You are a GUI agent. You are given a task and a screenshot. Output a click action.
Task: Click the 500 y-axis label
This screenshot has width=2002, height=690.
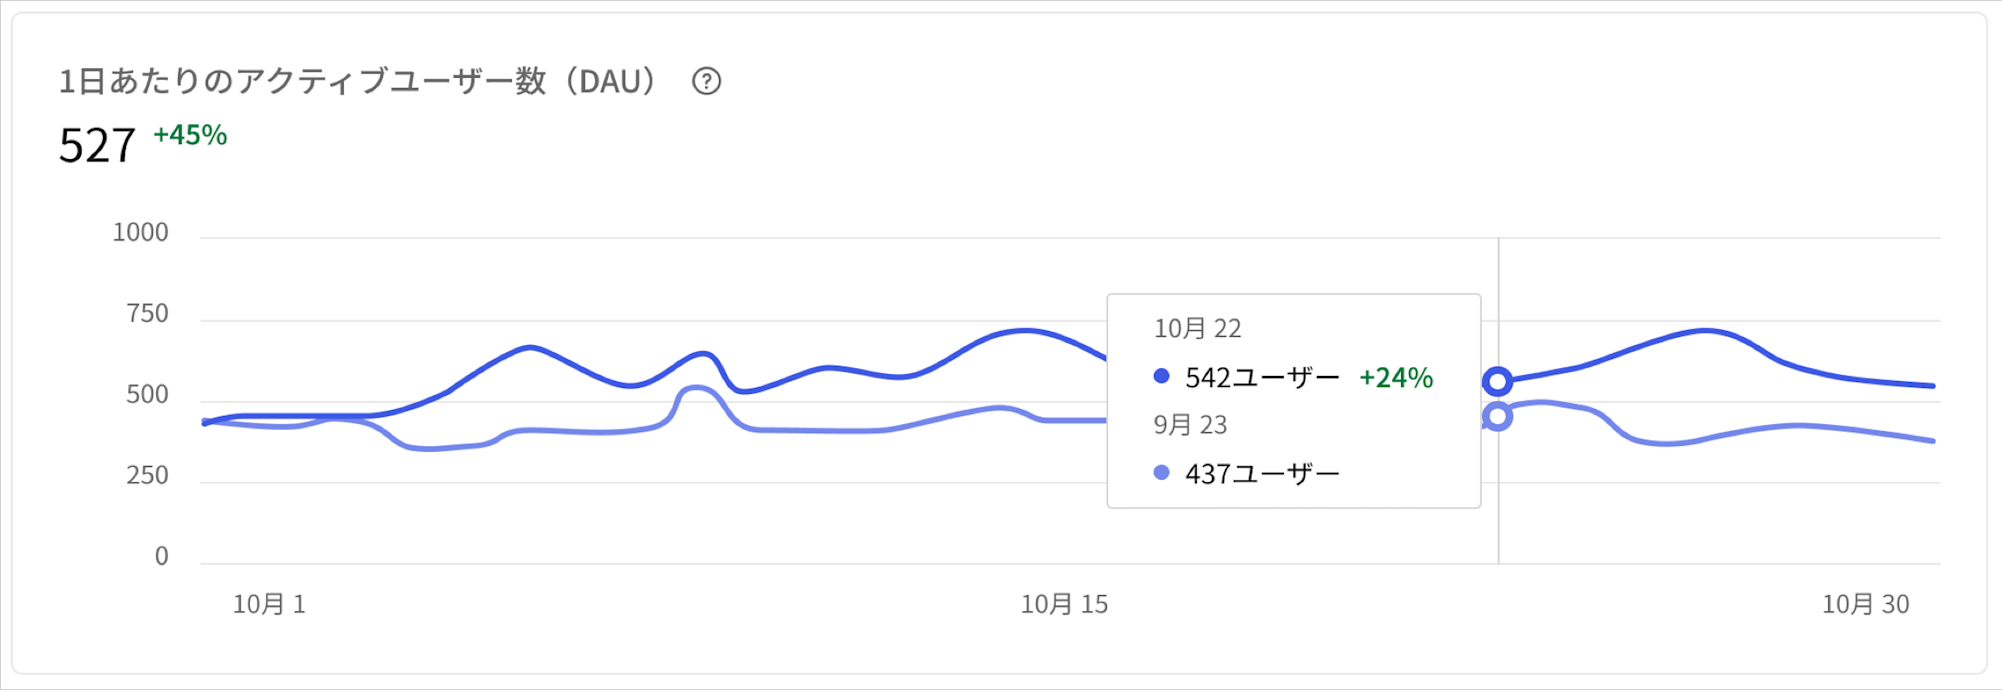pos(147,395)
